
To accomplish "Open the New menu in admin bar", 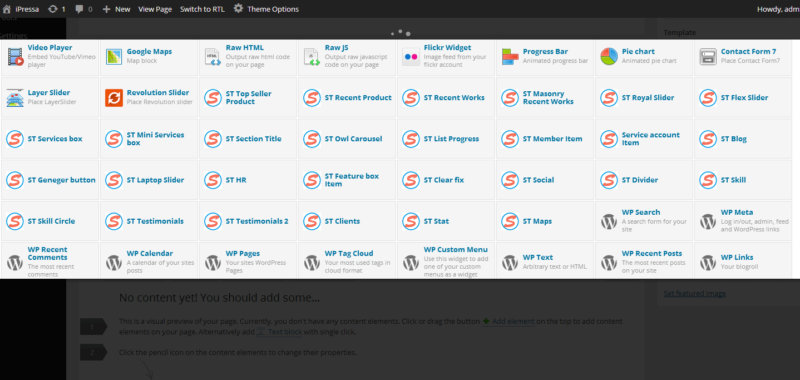I will (x=116, y=9).
